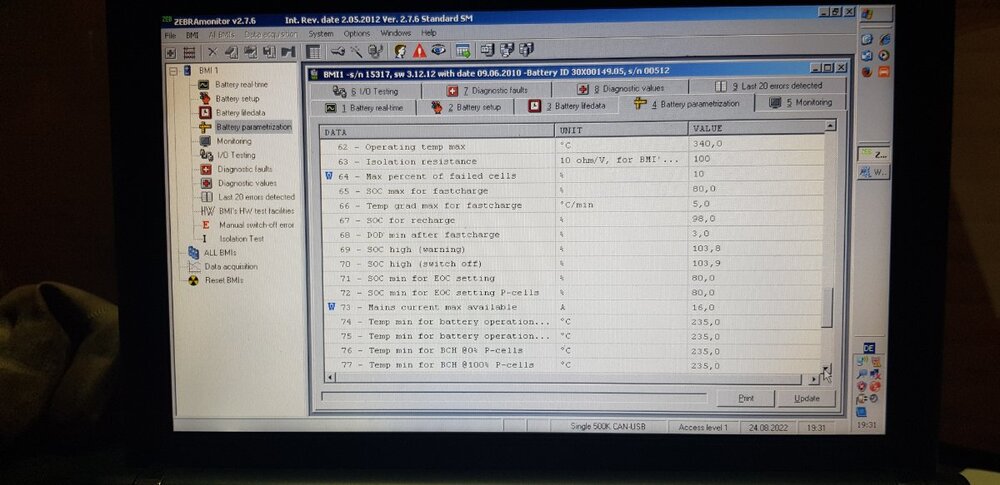
Task: Click the eye icon in the toolbar
Action: pyautogui.click(x=438, y=50)
